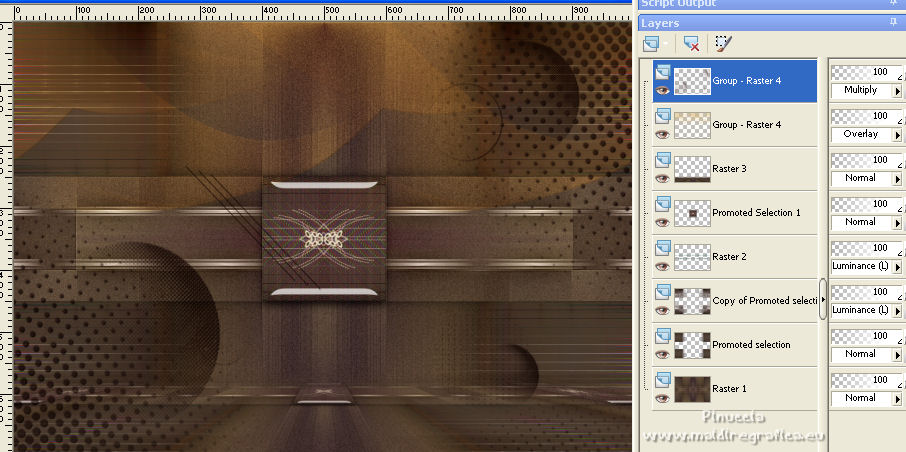Click the horizontal ruler above the canvas
The height and width of the screenshot is (452, 906).
(x=322, y=12)
